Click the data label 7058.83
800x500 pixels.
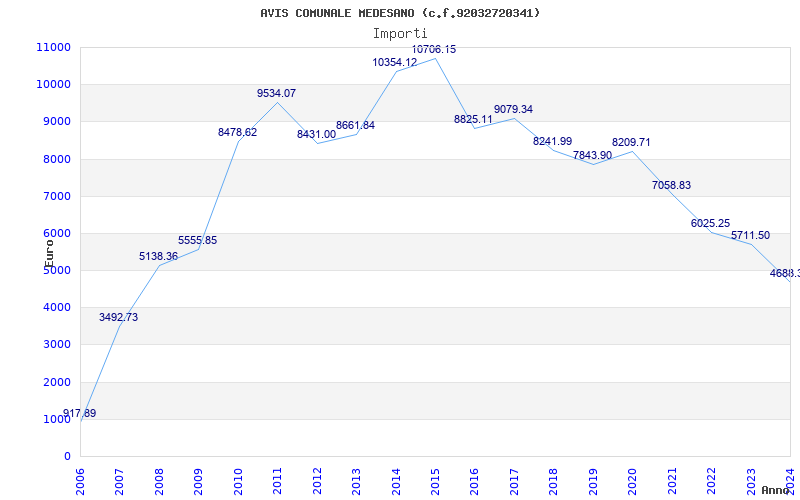671,185
